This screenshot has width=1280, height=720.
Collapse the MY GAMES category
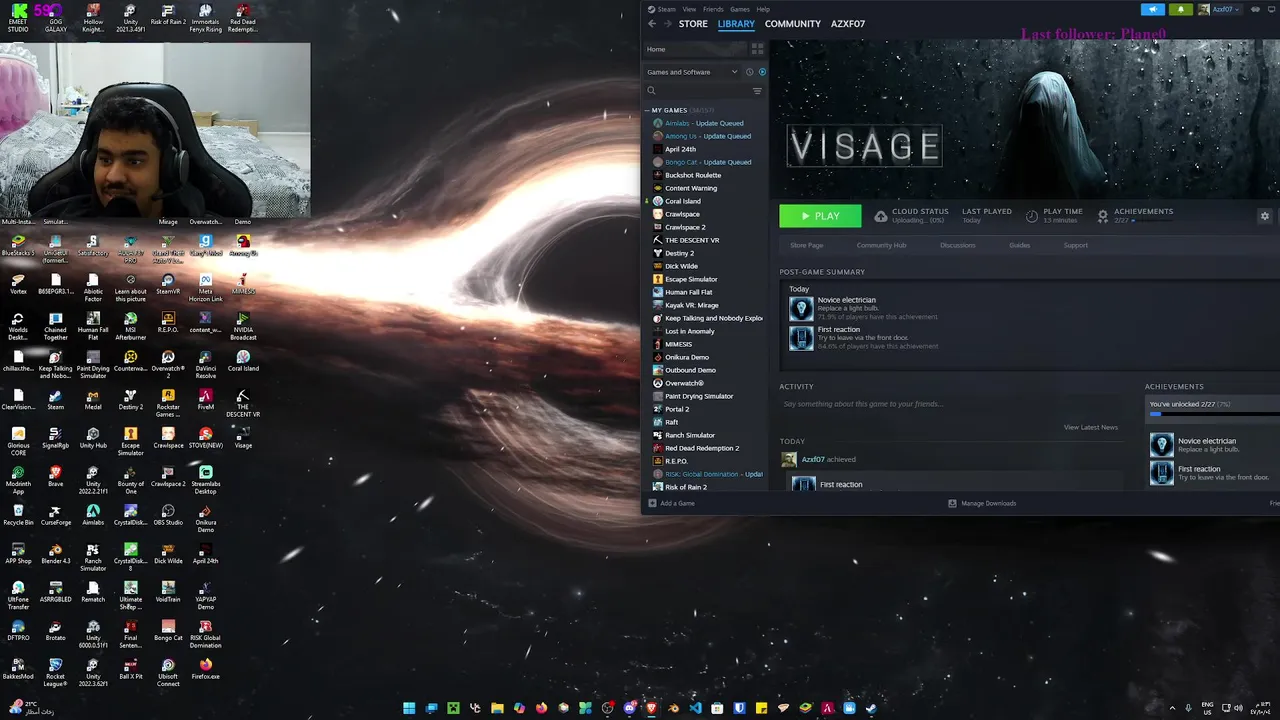(x=647, y=110)
